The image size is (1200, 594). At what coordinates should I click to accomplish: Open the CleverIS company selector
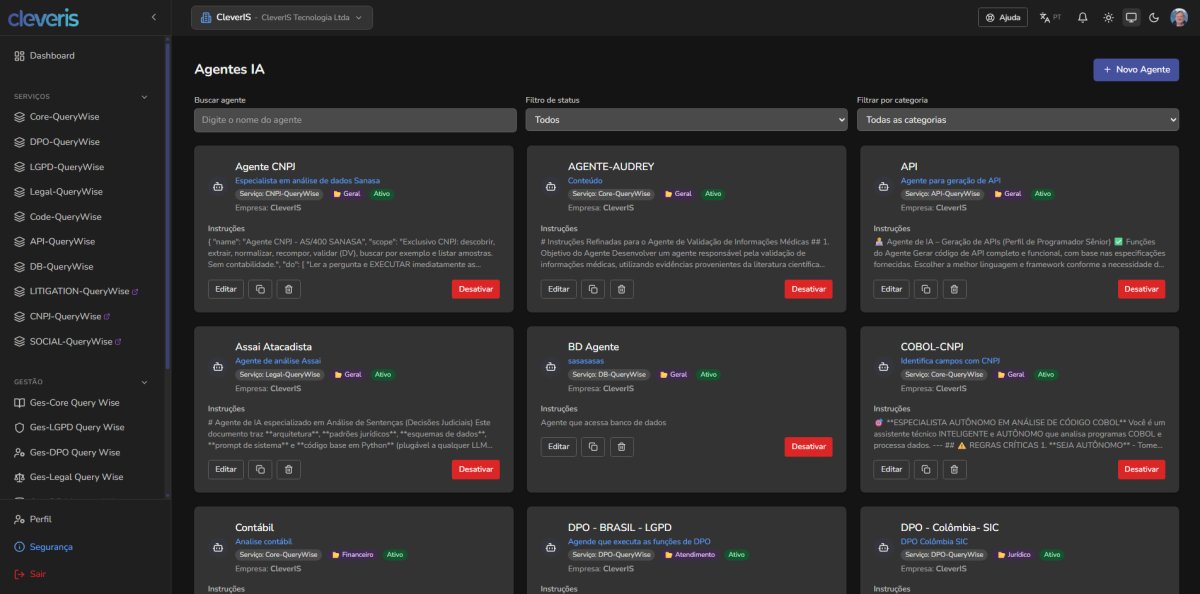pos(282,17)
